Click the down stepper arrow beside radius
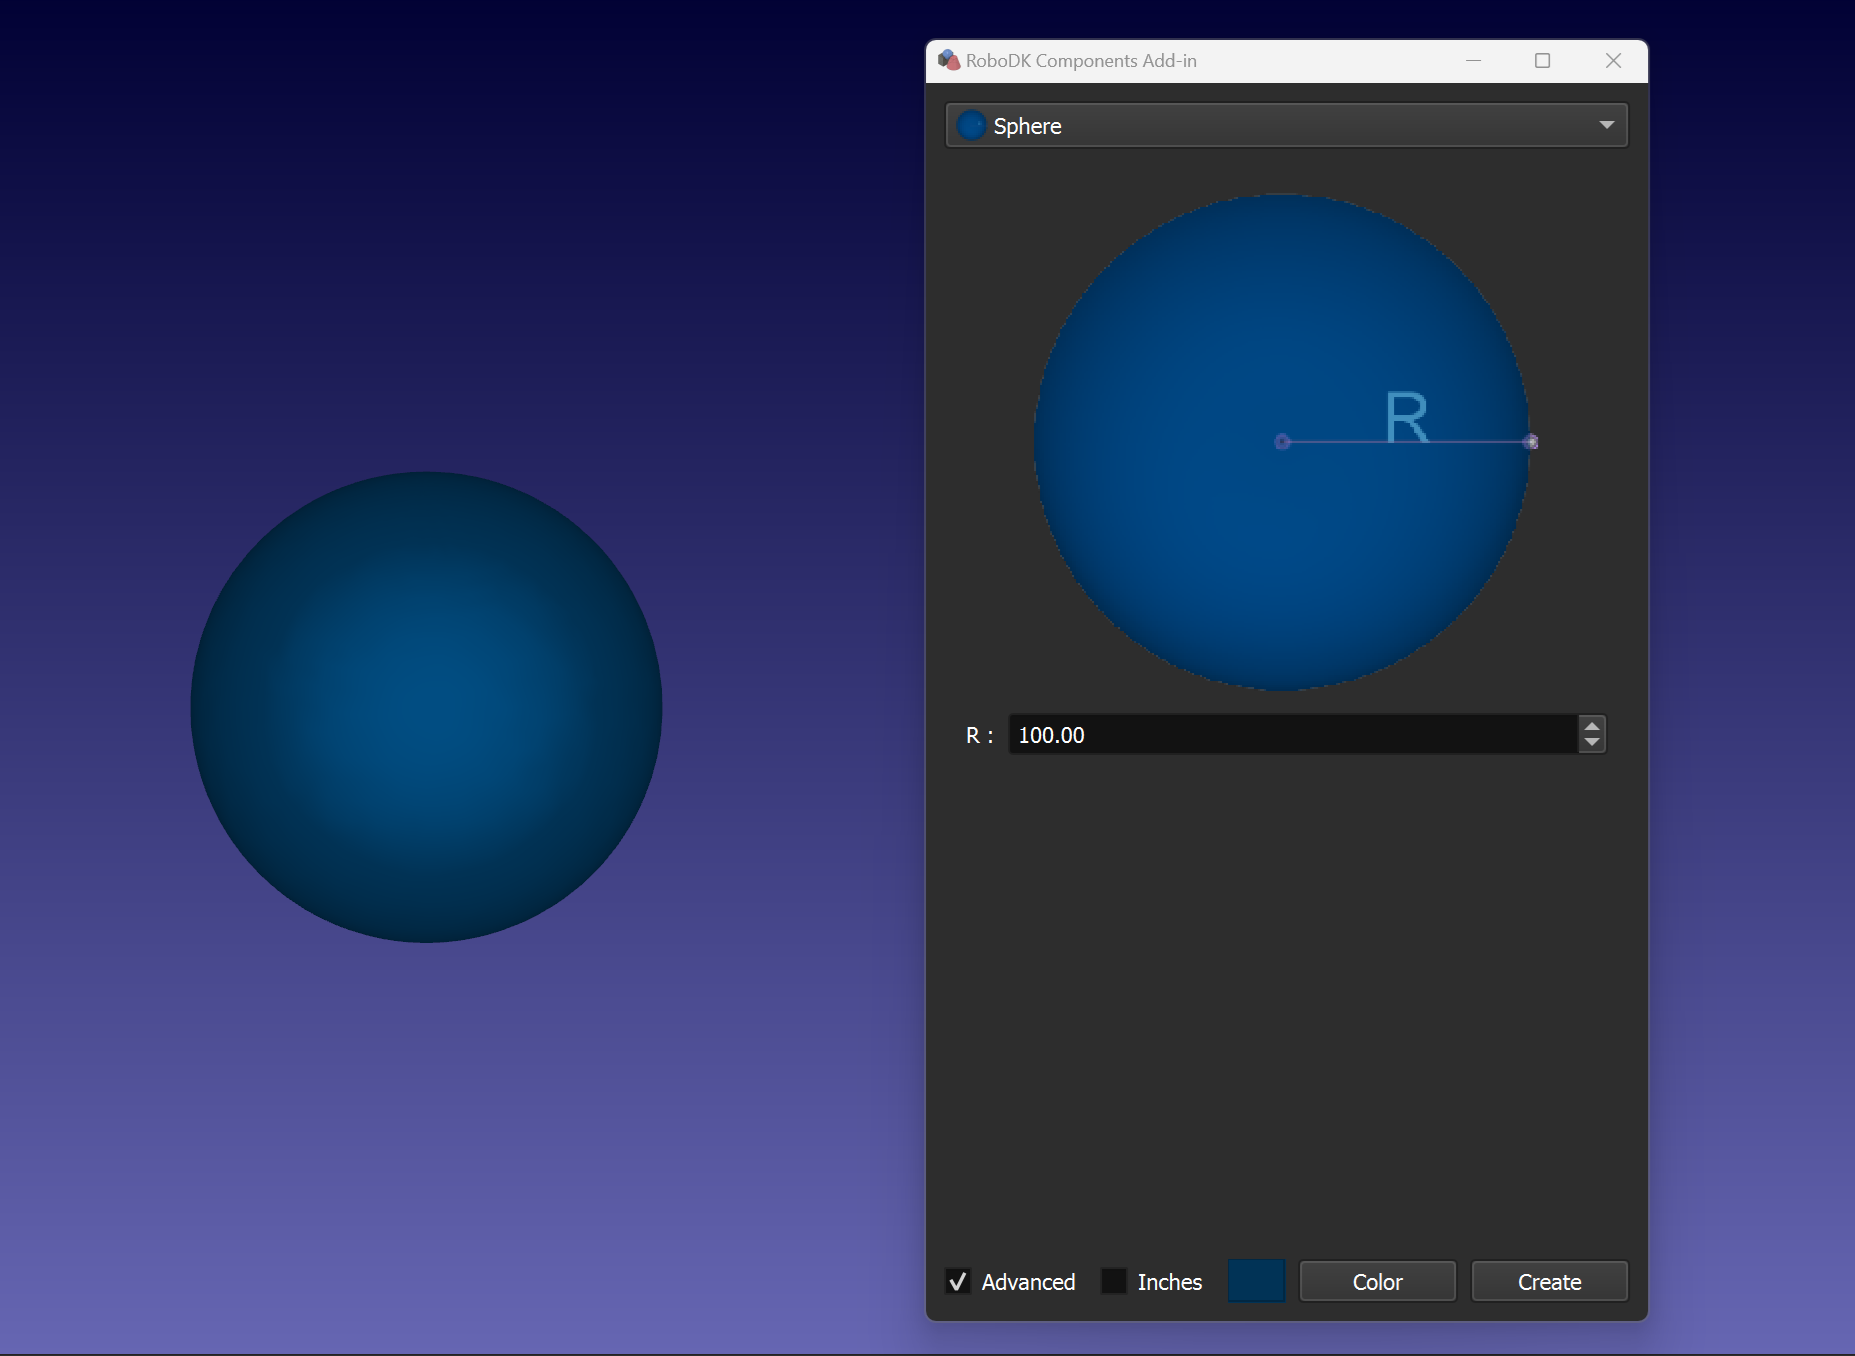Viewport: 1855px width, 1356px height. click(1591, 742)
